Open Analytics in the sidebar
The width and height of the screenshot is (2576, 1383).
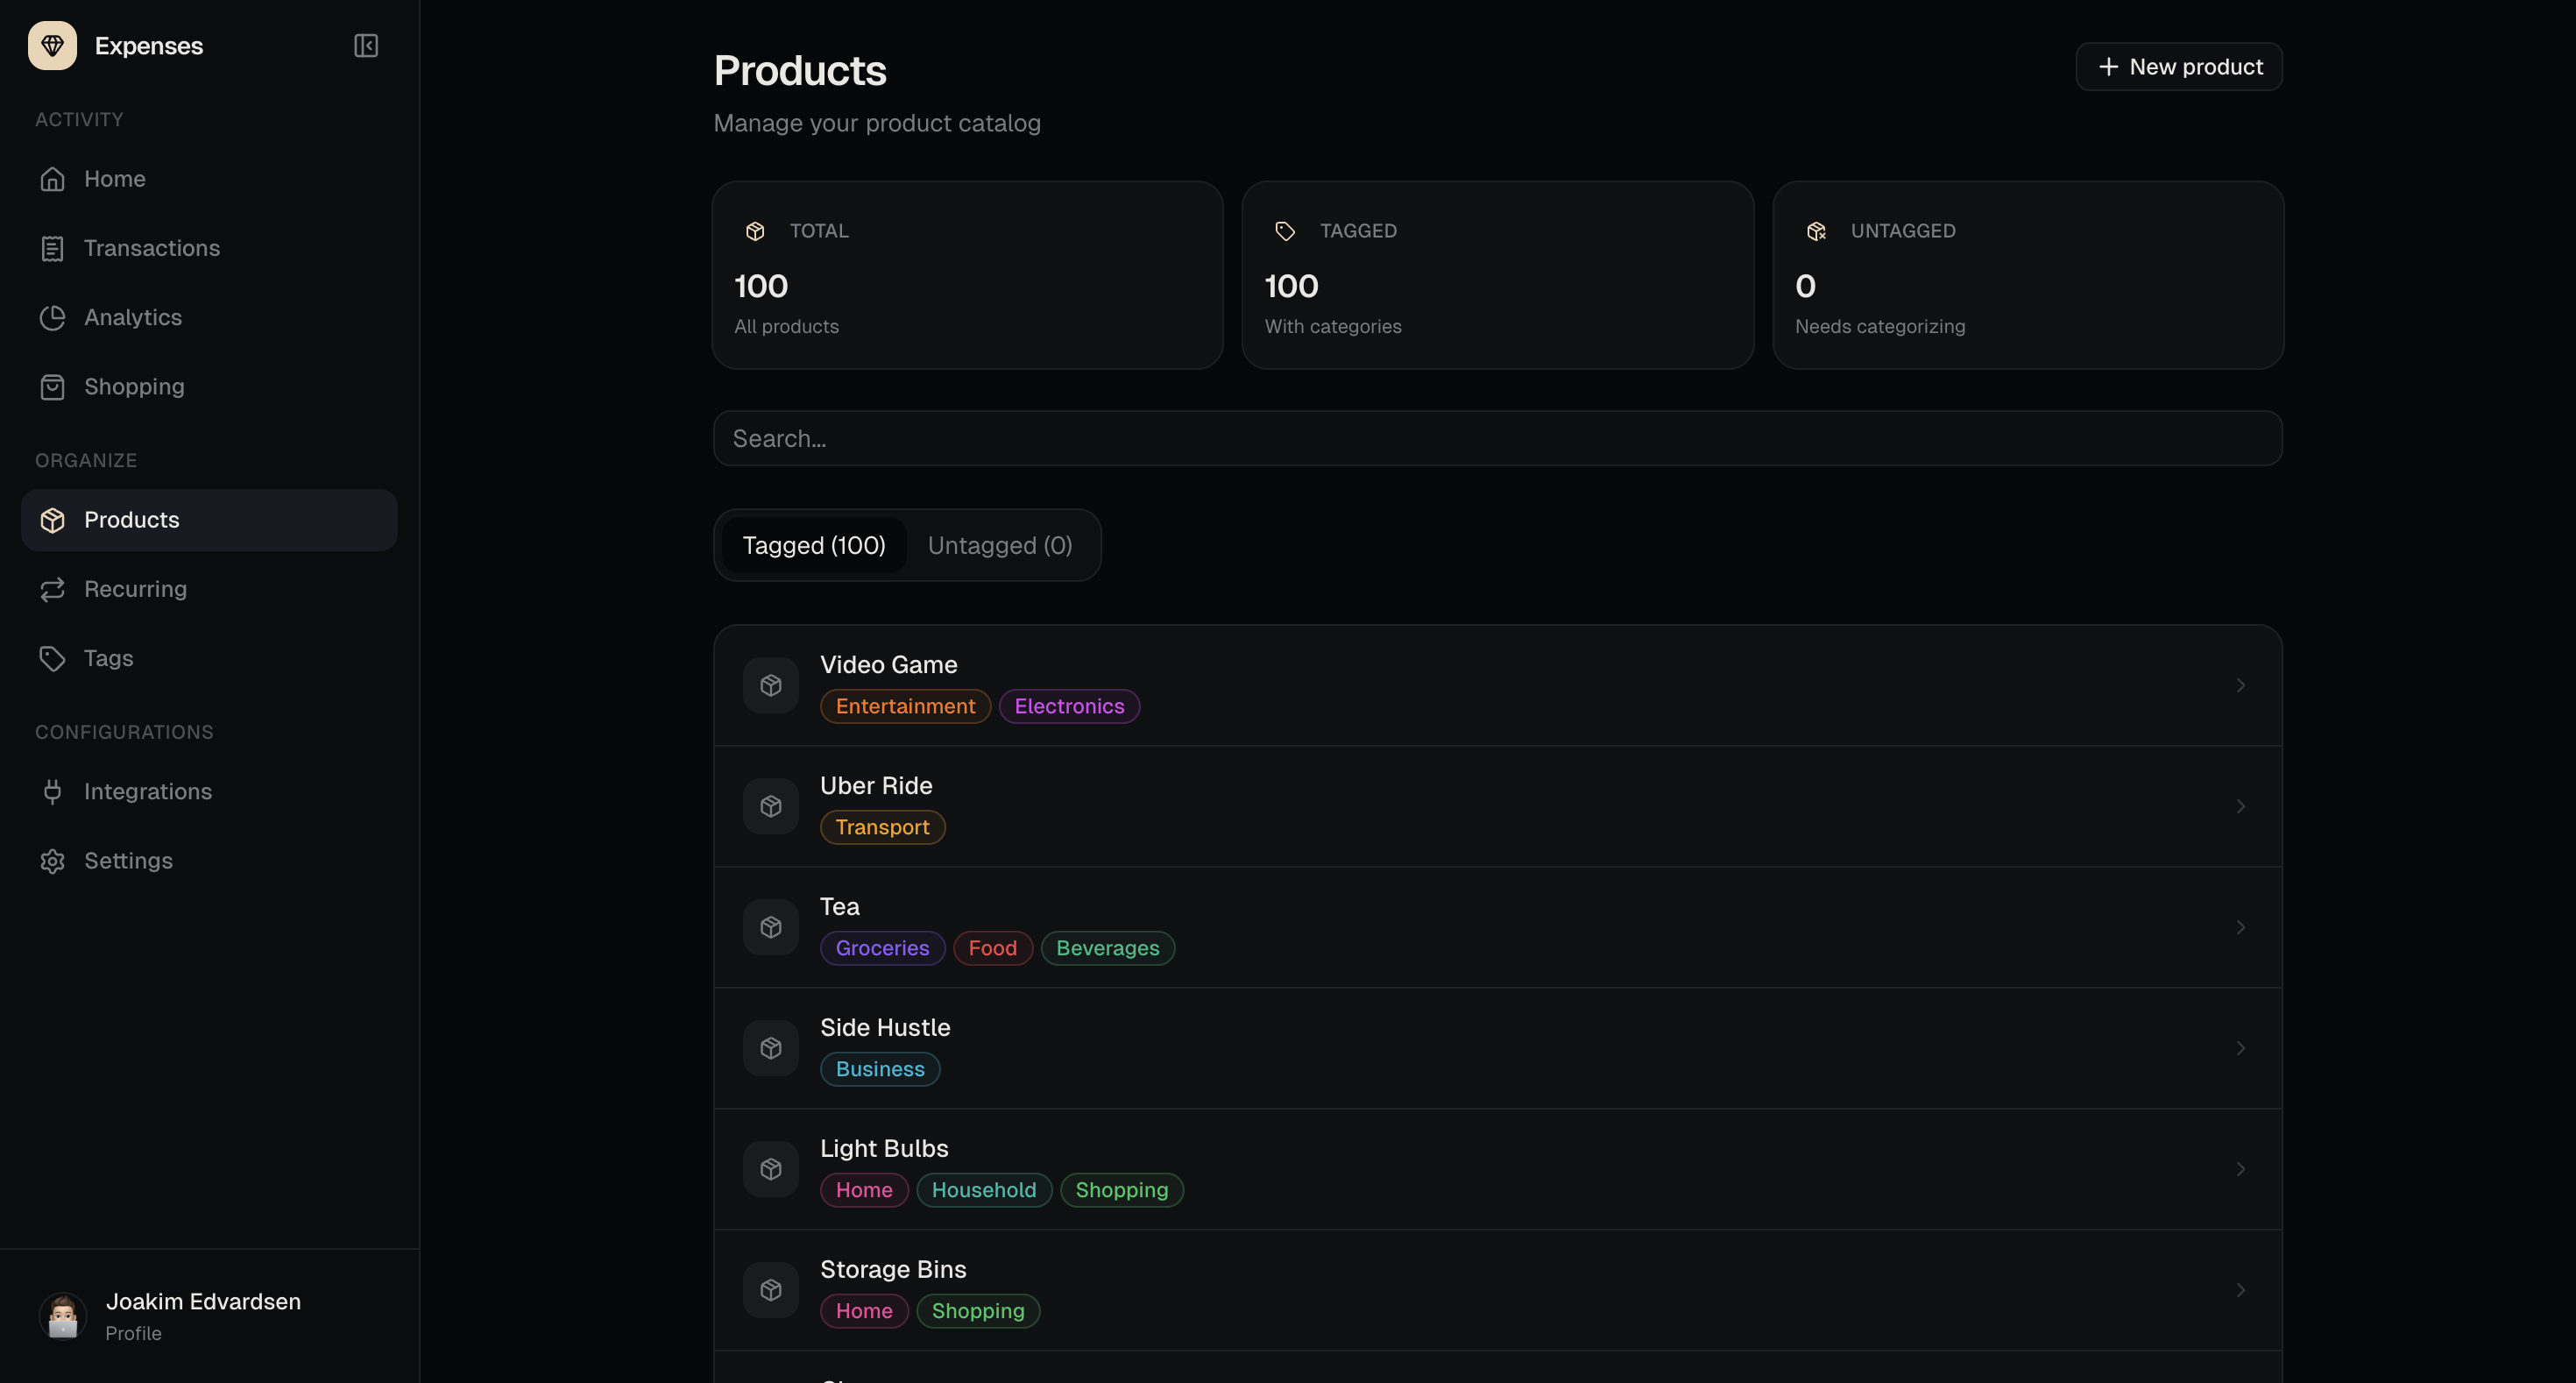[209, 317]
